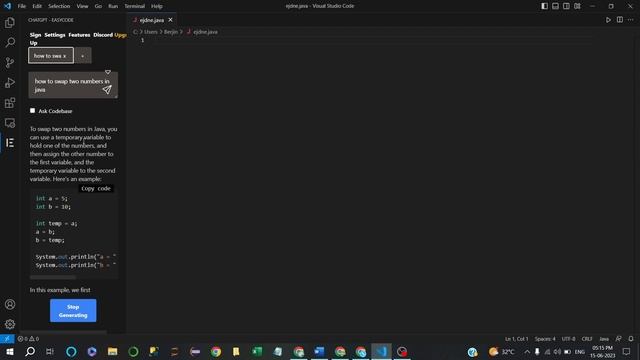Add a new chat tab with plus
The height and width of the screenshot is (360, 640).
click(x=82, y=56)
